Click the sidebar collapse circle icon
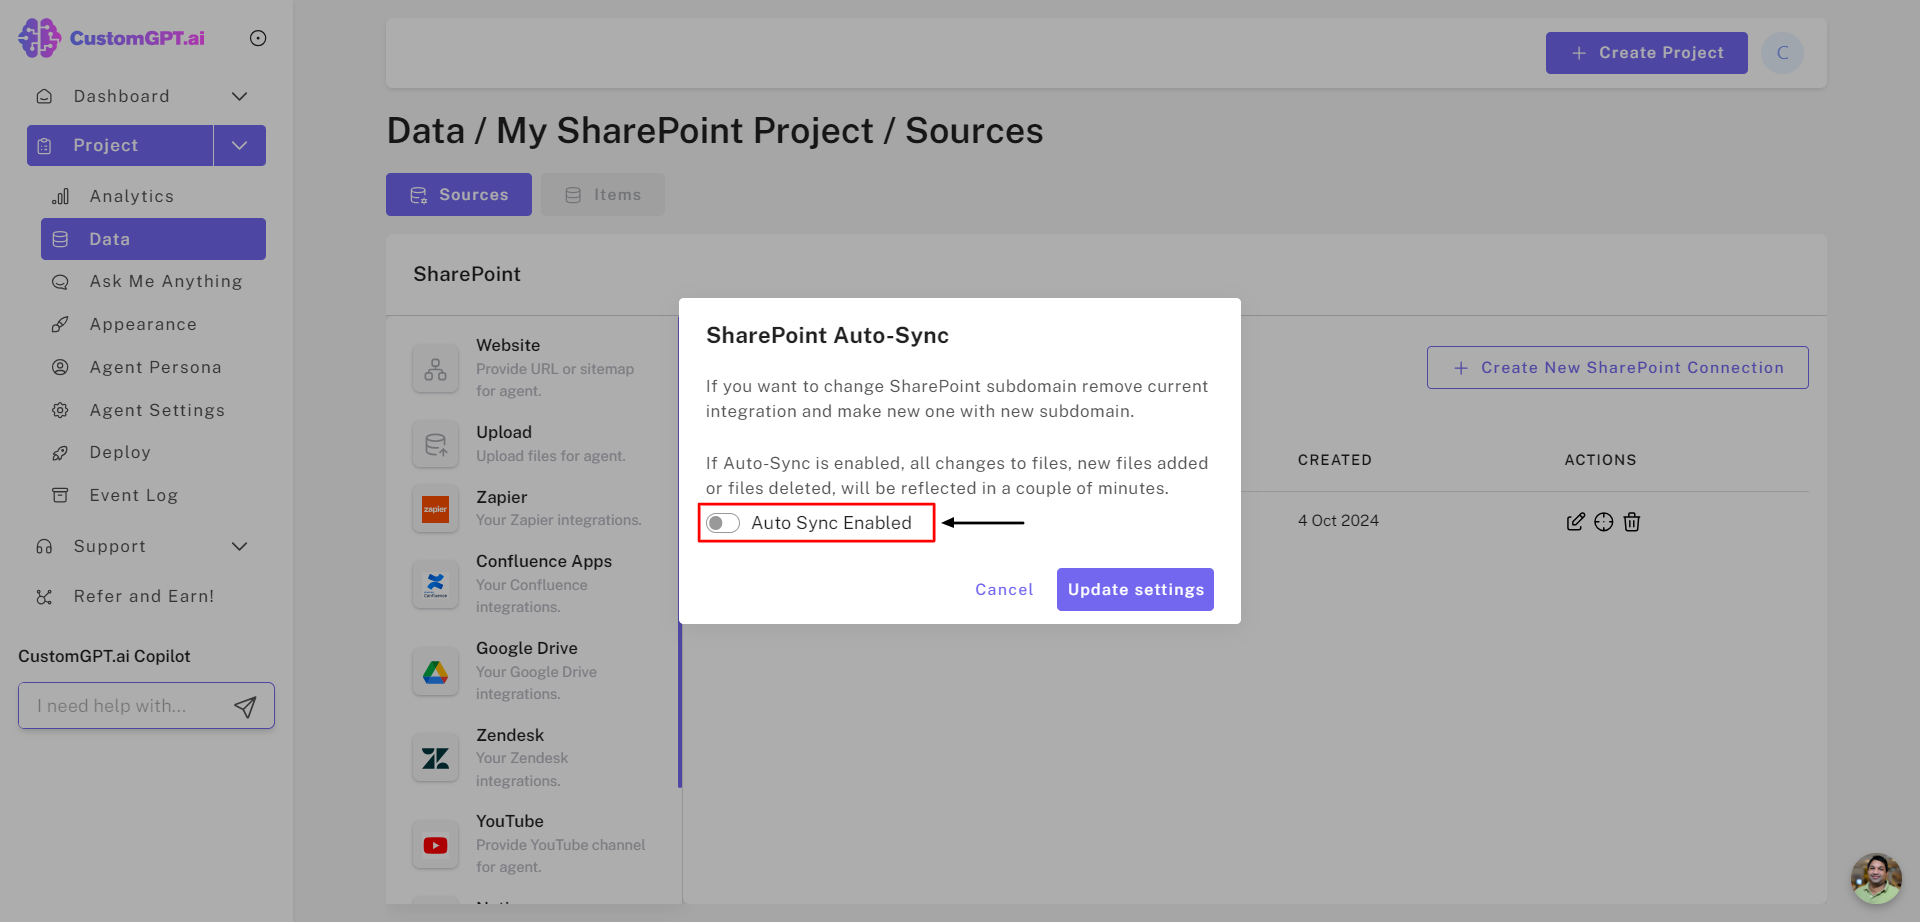 [x=258, y=38]
